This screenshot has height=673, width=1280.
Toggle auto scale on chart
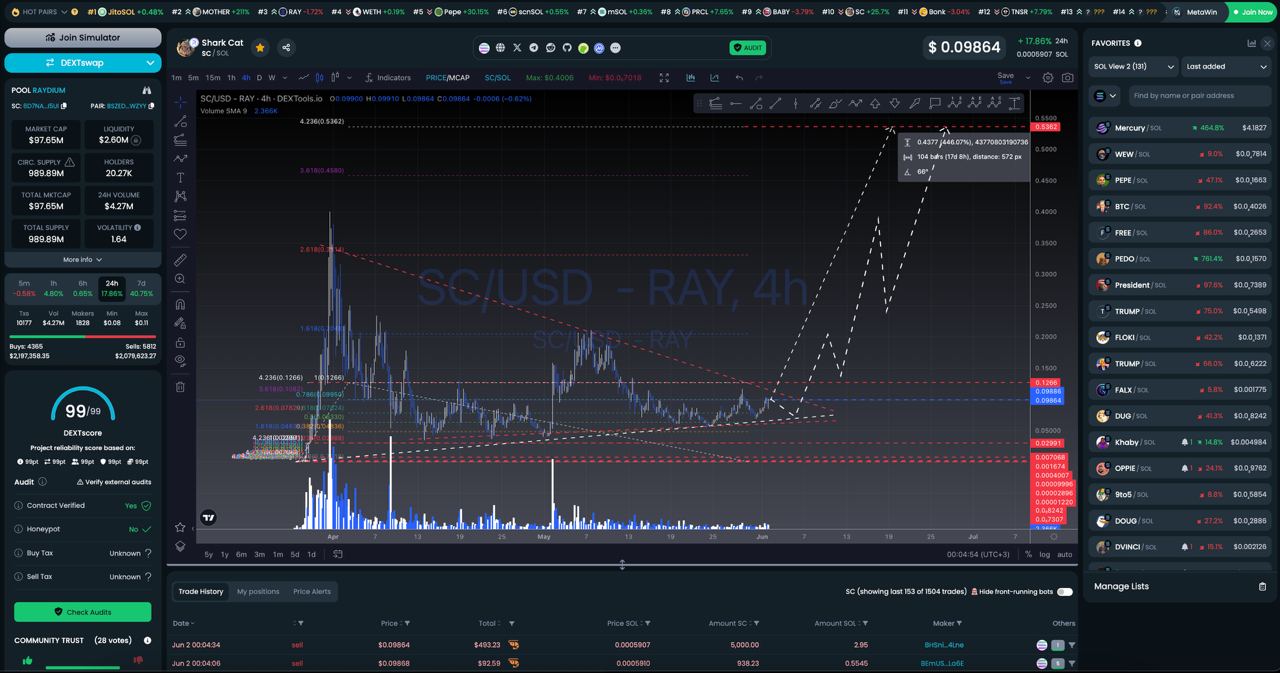1064,554
